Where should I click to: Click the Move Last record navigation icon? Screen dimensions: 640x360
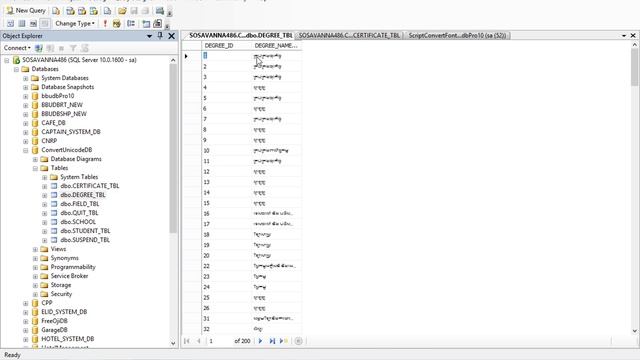coord(272,341)
